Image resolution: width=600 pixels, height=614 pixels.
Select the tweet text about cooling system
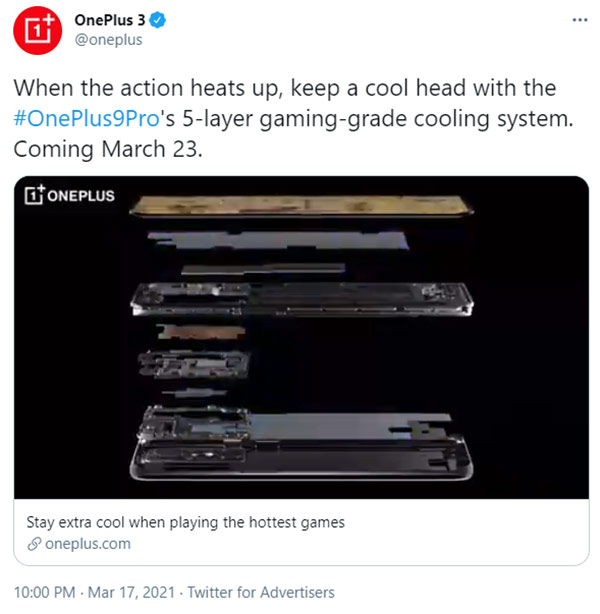[294, 118]
